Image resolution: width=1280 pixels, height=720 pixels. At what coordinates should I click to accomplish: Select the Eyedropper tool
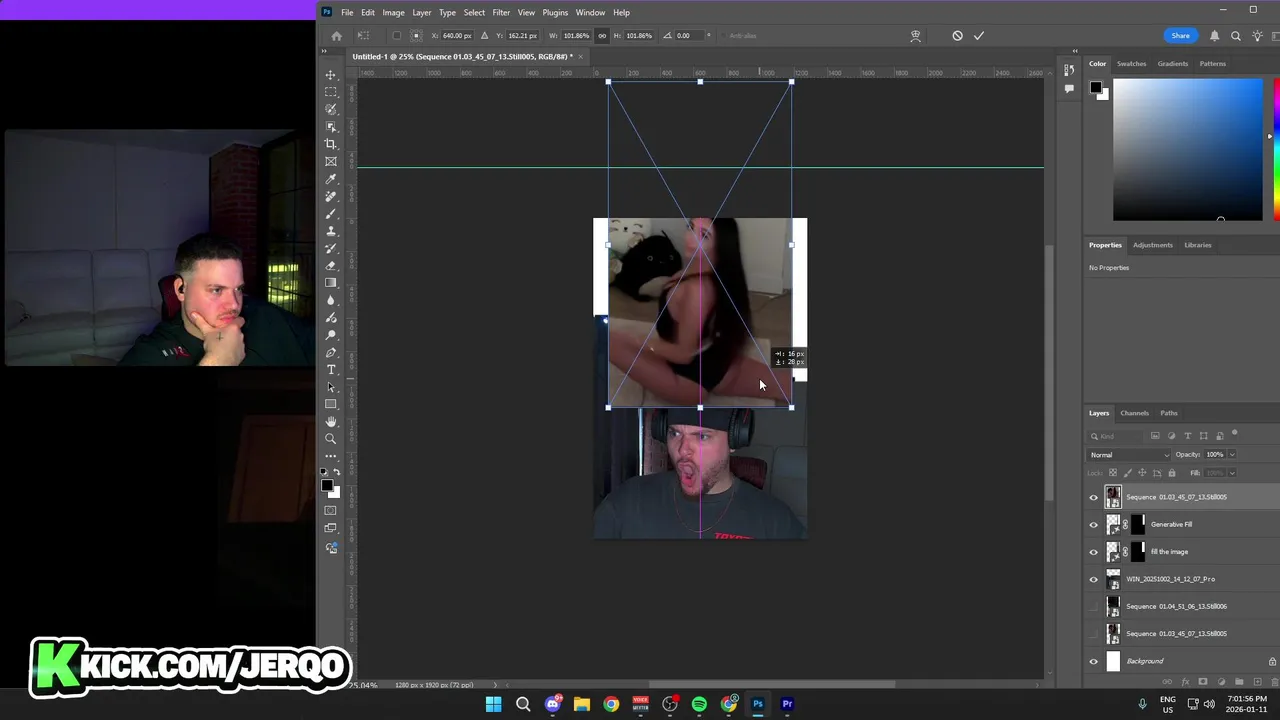point(331,179)
